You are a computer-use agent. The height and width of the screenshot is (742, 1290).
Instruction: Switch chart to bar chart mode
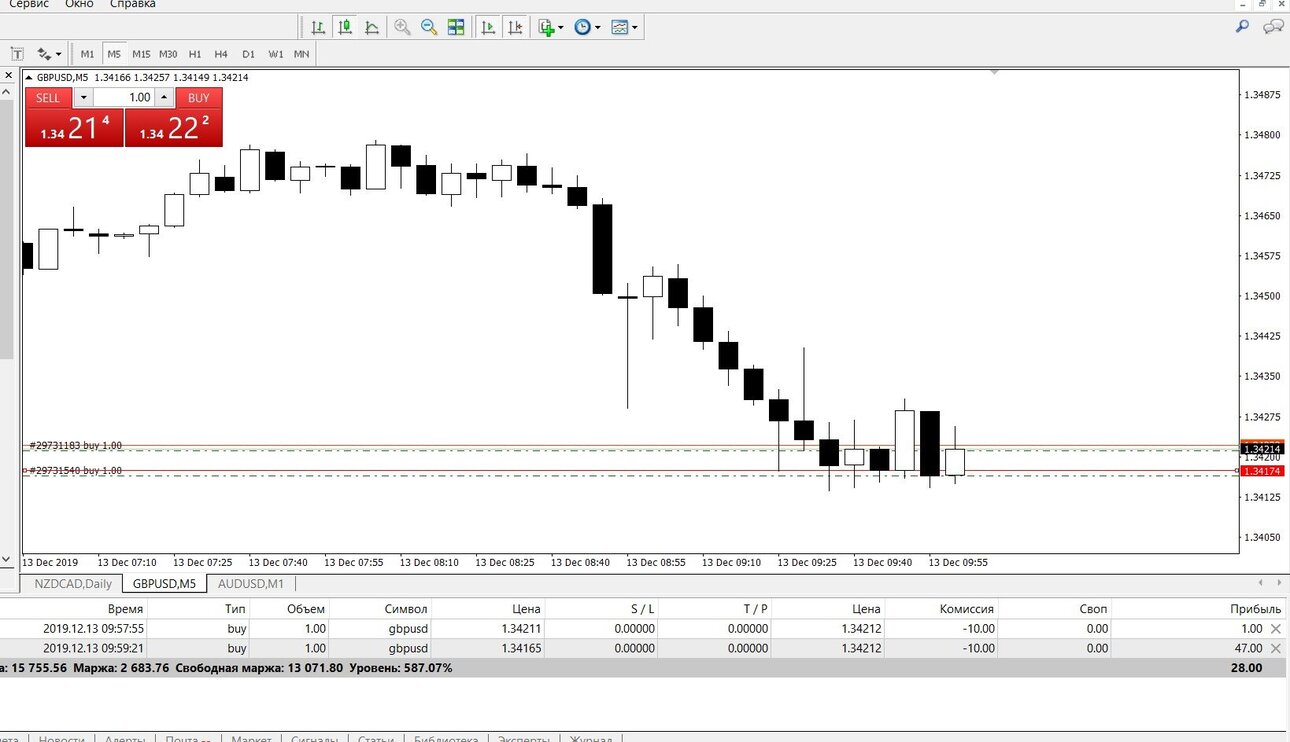(x=318, y=28)
